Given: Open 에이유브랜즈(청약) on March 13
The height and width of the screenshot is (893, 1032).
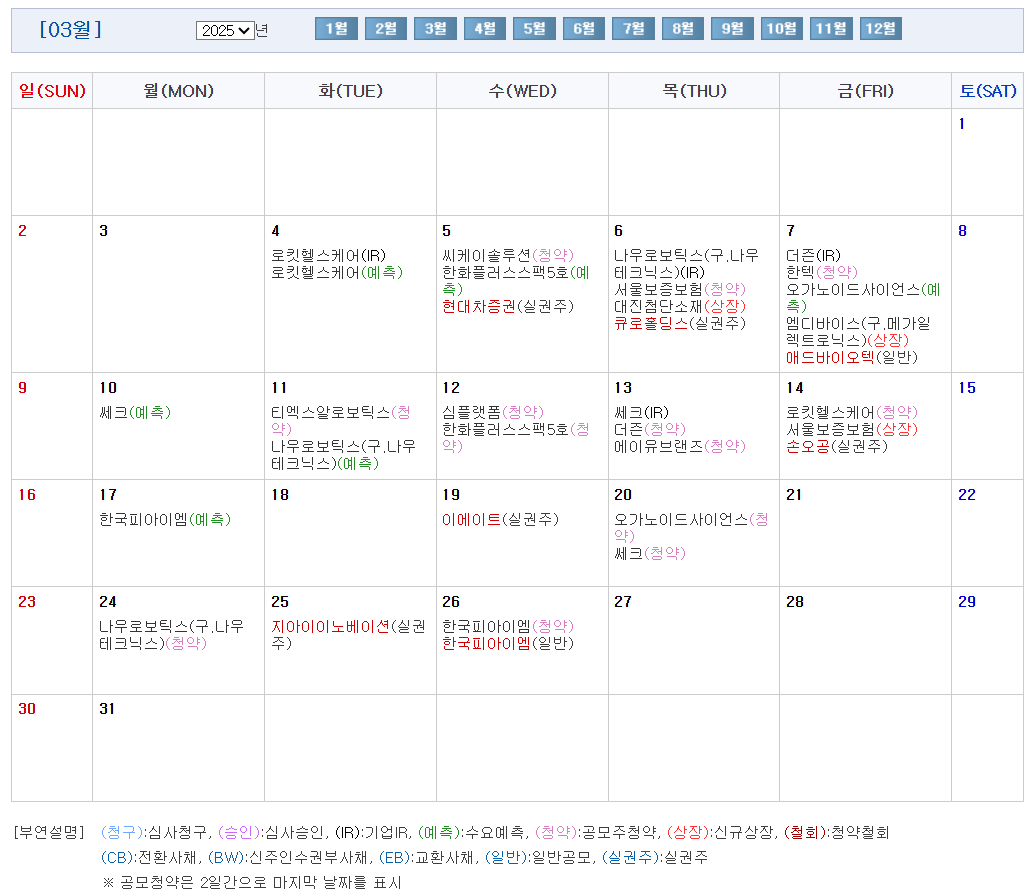Looking at the screenshot, I should (680, 447).
